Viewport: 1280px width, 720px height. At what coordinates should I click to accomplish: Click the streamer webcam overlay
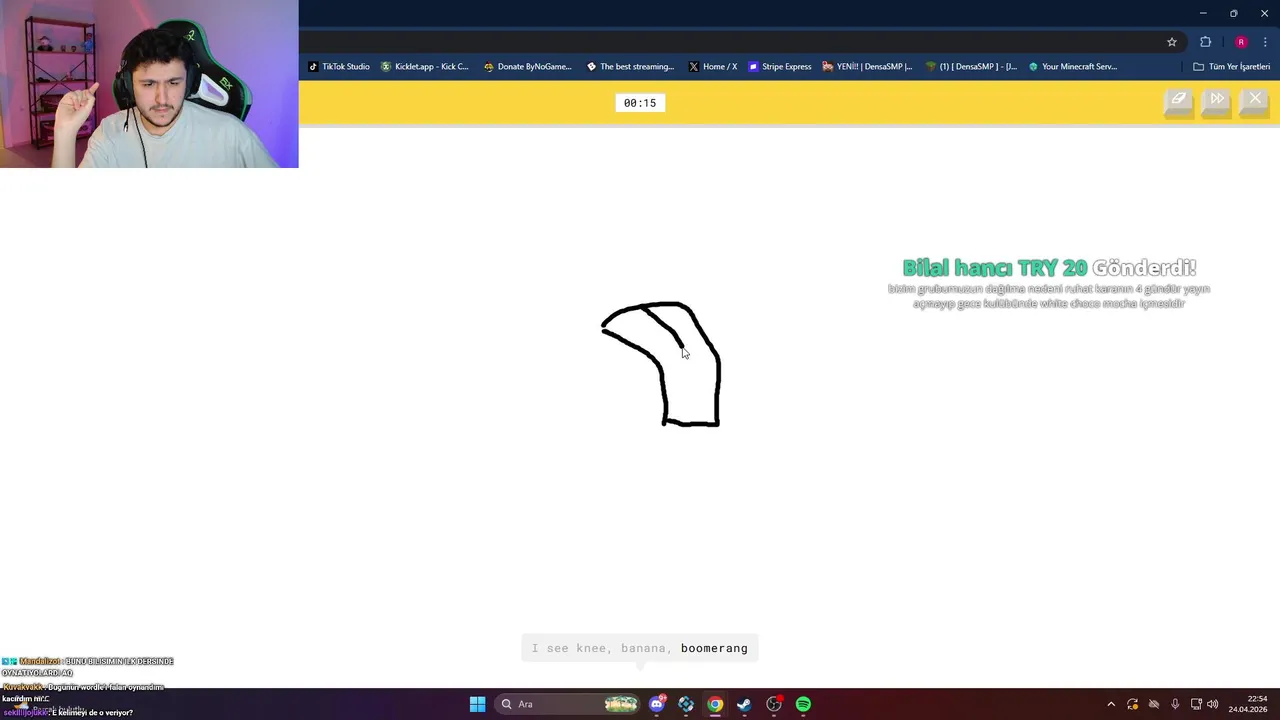pos(149,84)
